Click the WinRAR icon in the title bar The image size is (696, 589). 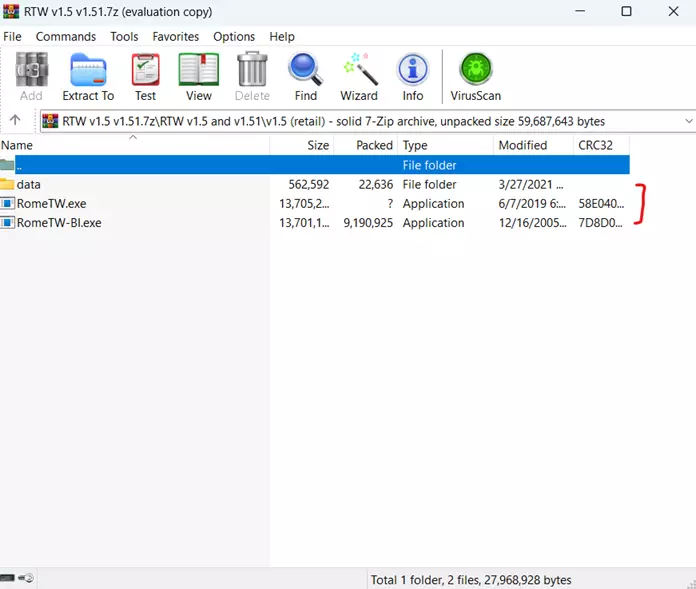click(11, 11)
